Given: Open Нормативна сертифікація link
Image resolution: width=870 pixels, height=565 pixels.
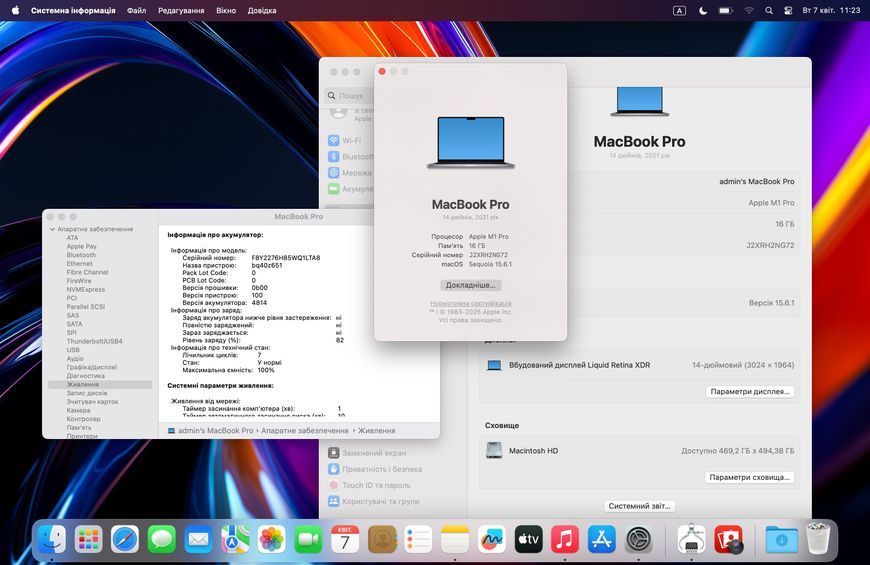Looking at the screenshot, I should (x=471, y=304).
